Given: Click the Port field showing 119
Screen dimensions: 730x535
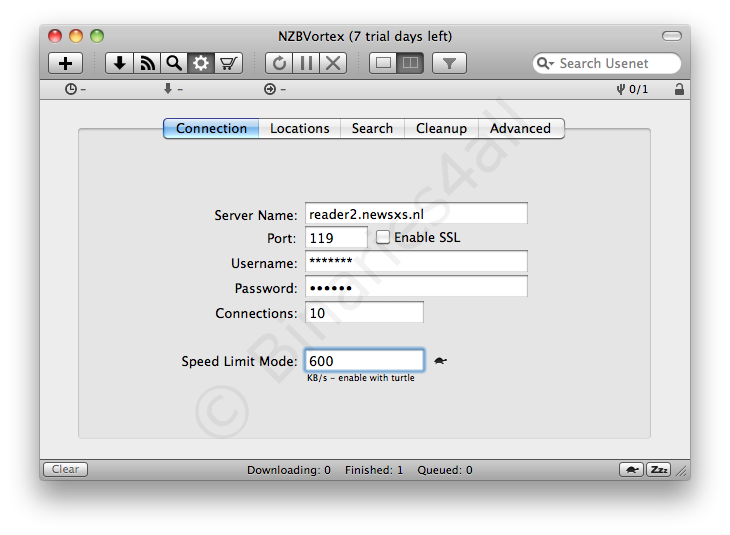Looking at the screenshot, I should coord(336,237).
